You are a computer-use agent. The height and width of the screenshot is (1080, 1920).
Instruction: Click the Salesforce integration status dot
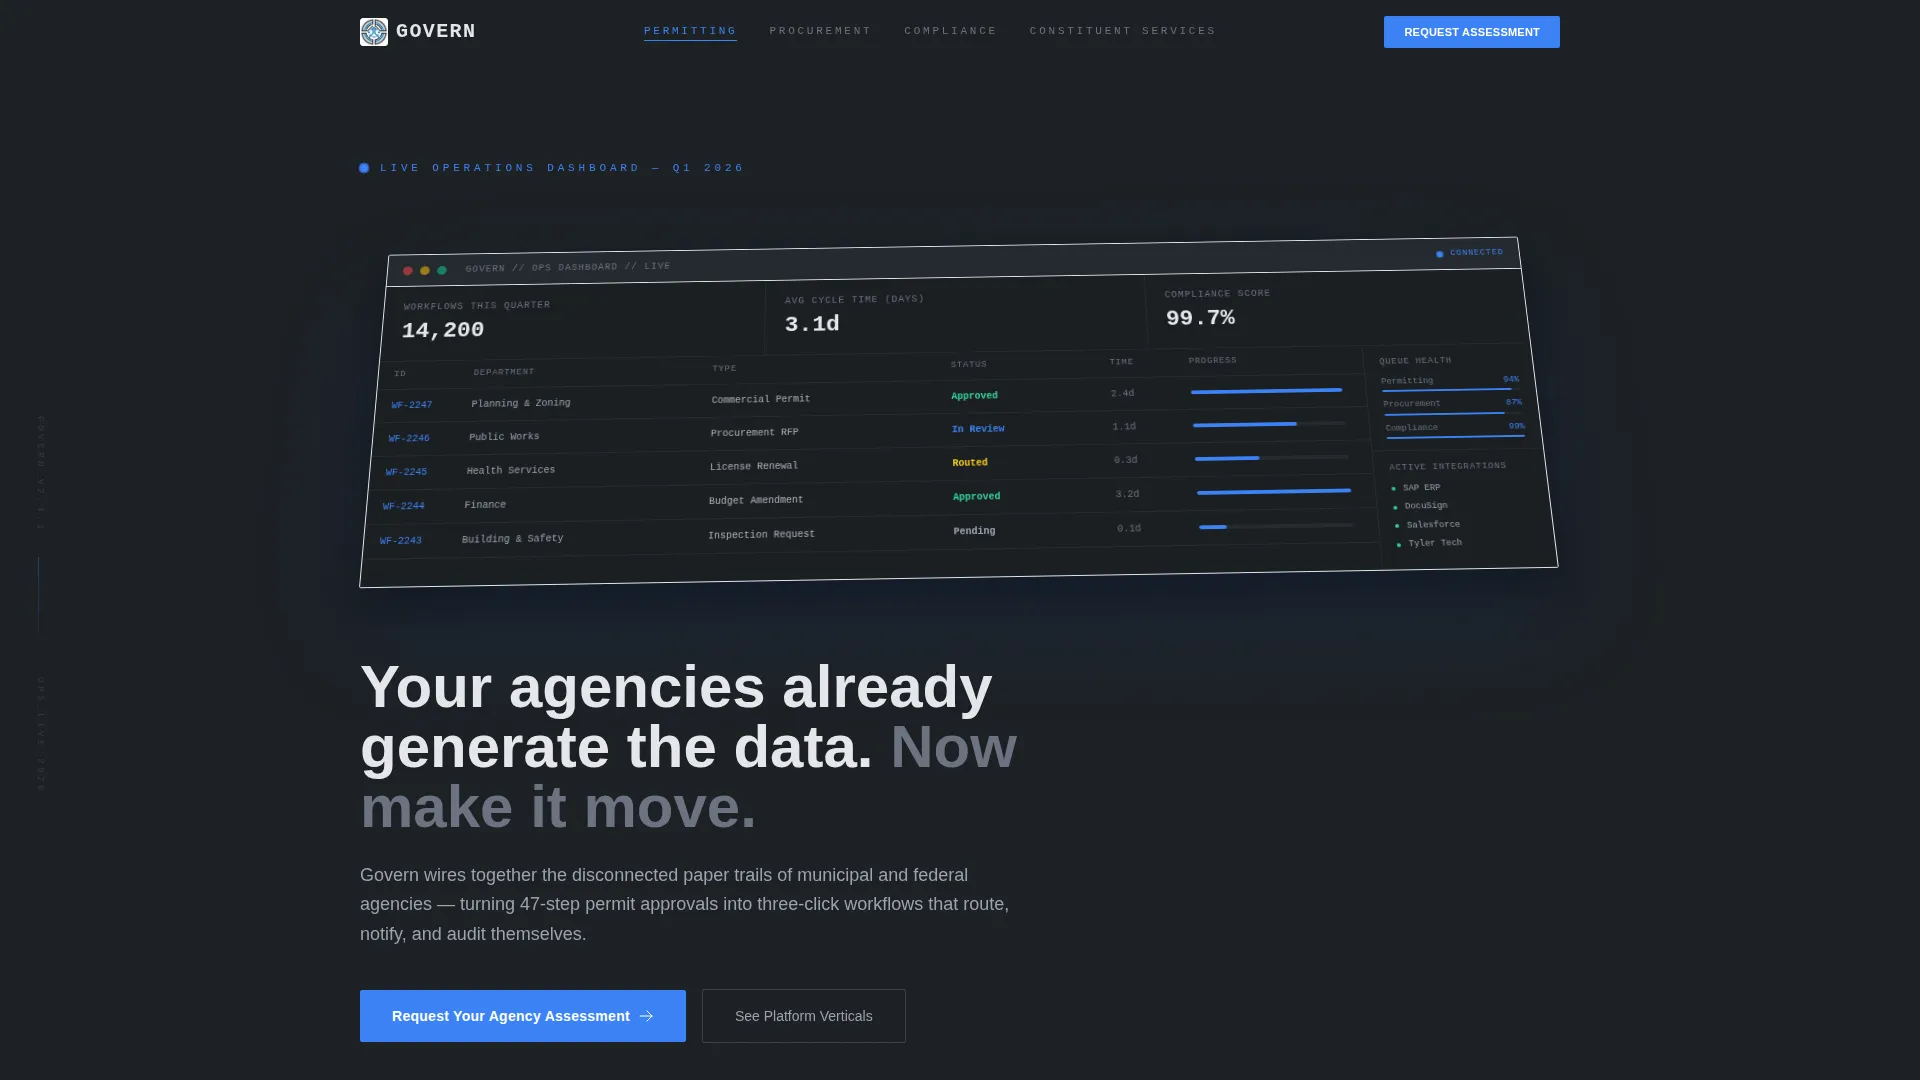1397,526
